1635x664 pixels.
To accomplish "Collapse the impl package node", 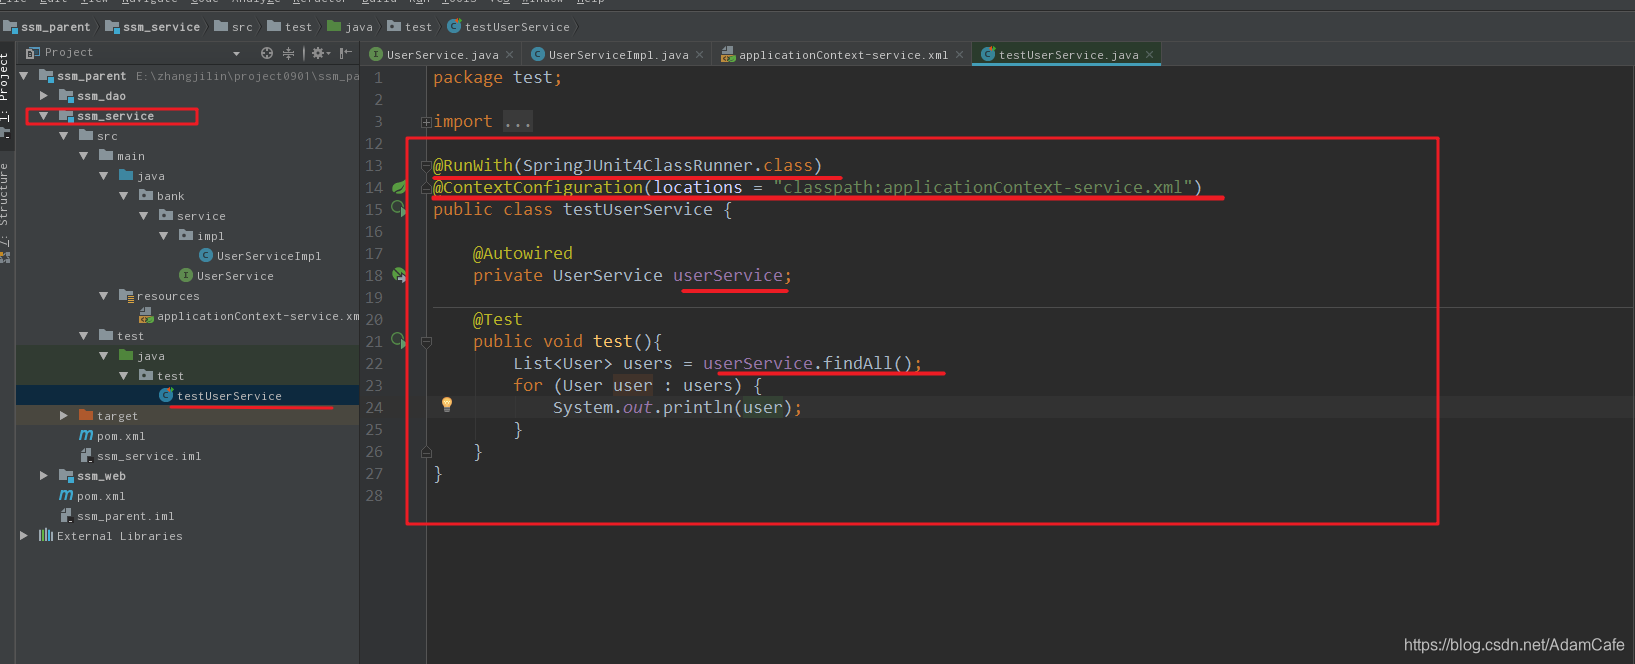I will pyautogui.click(x=164, y=236).
